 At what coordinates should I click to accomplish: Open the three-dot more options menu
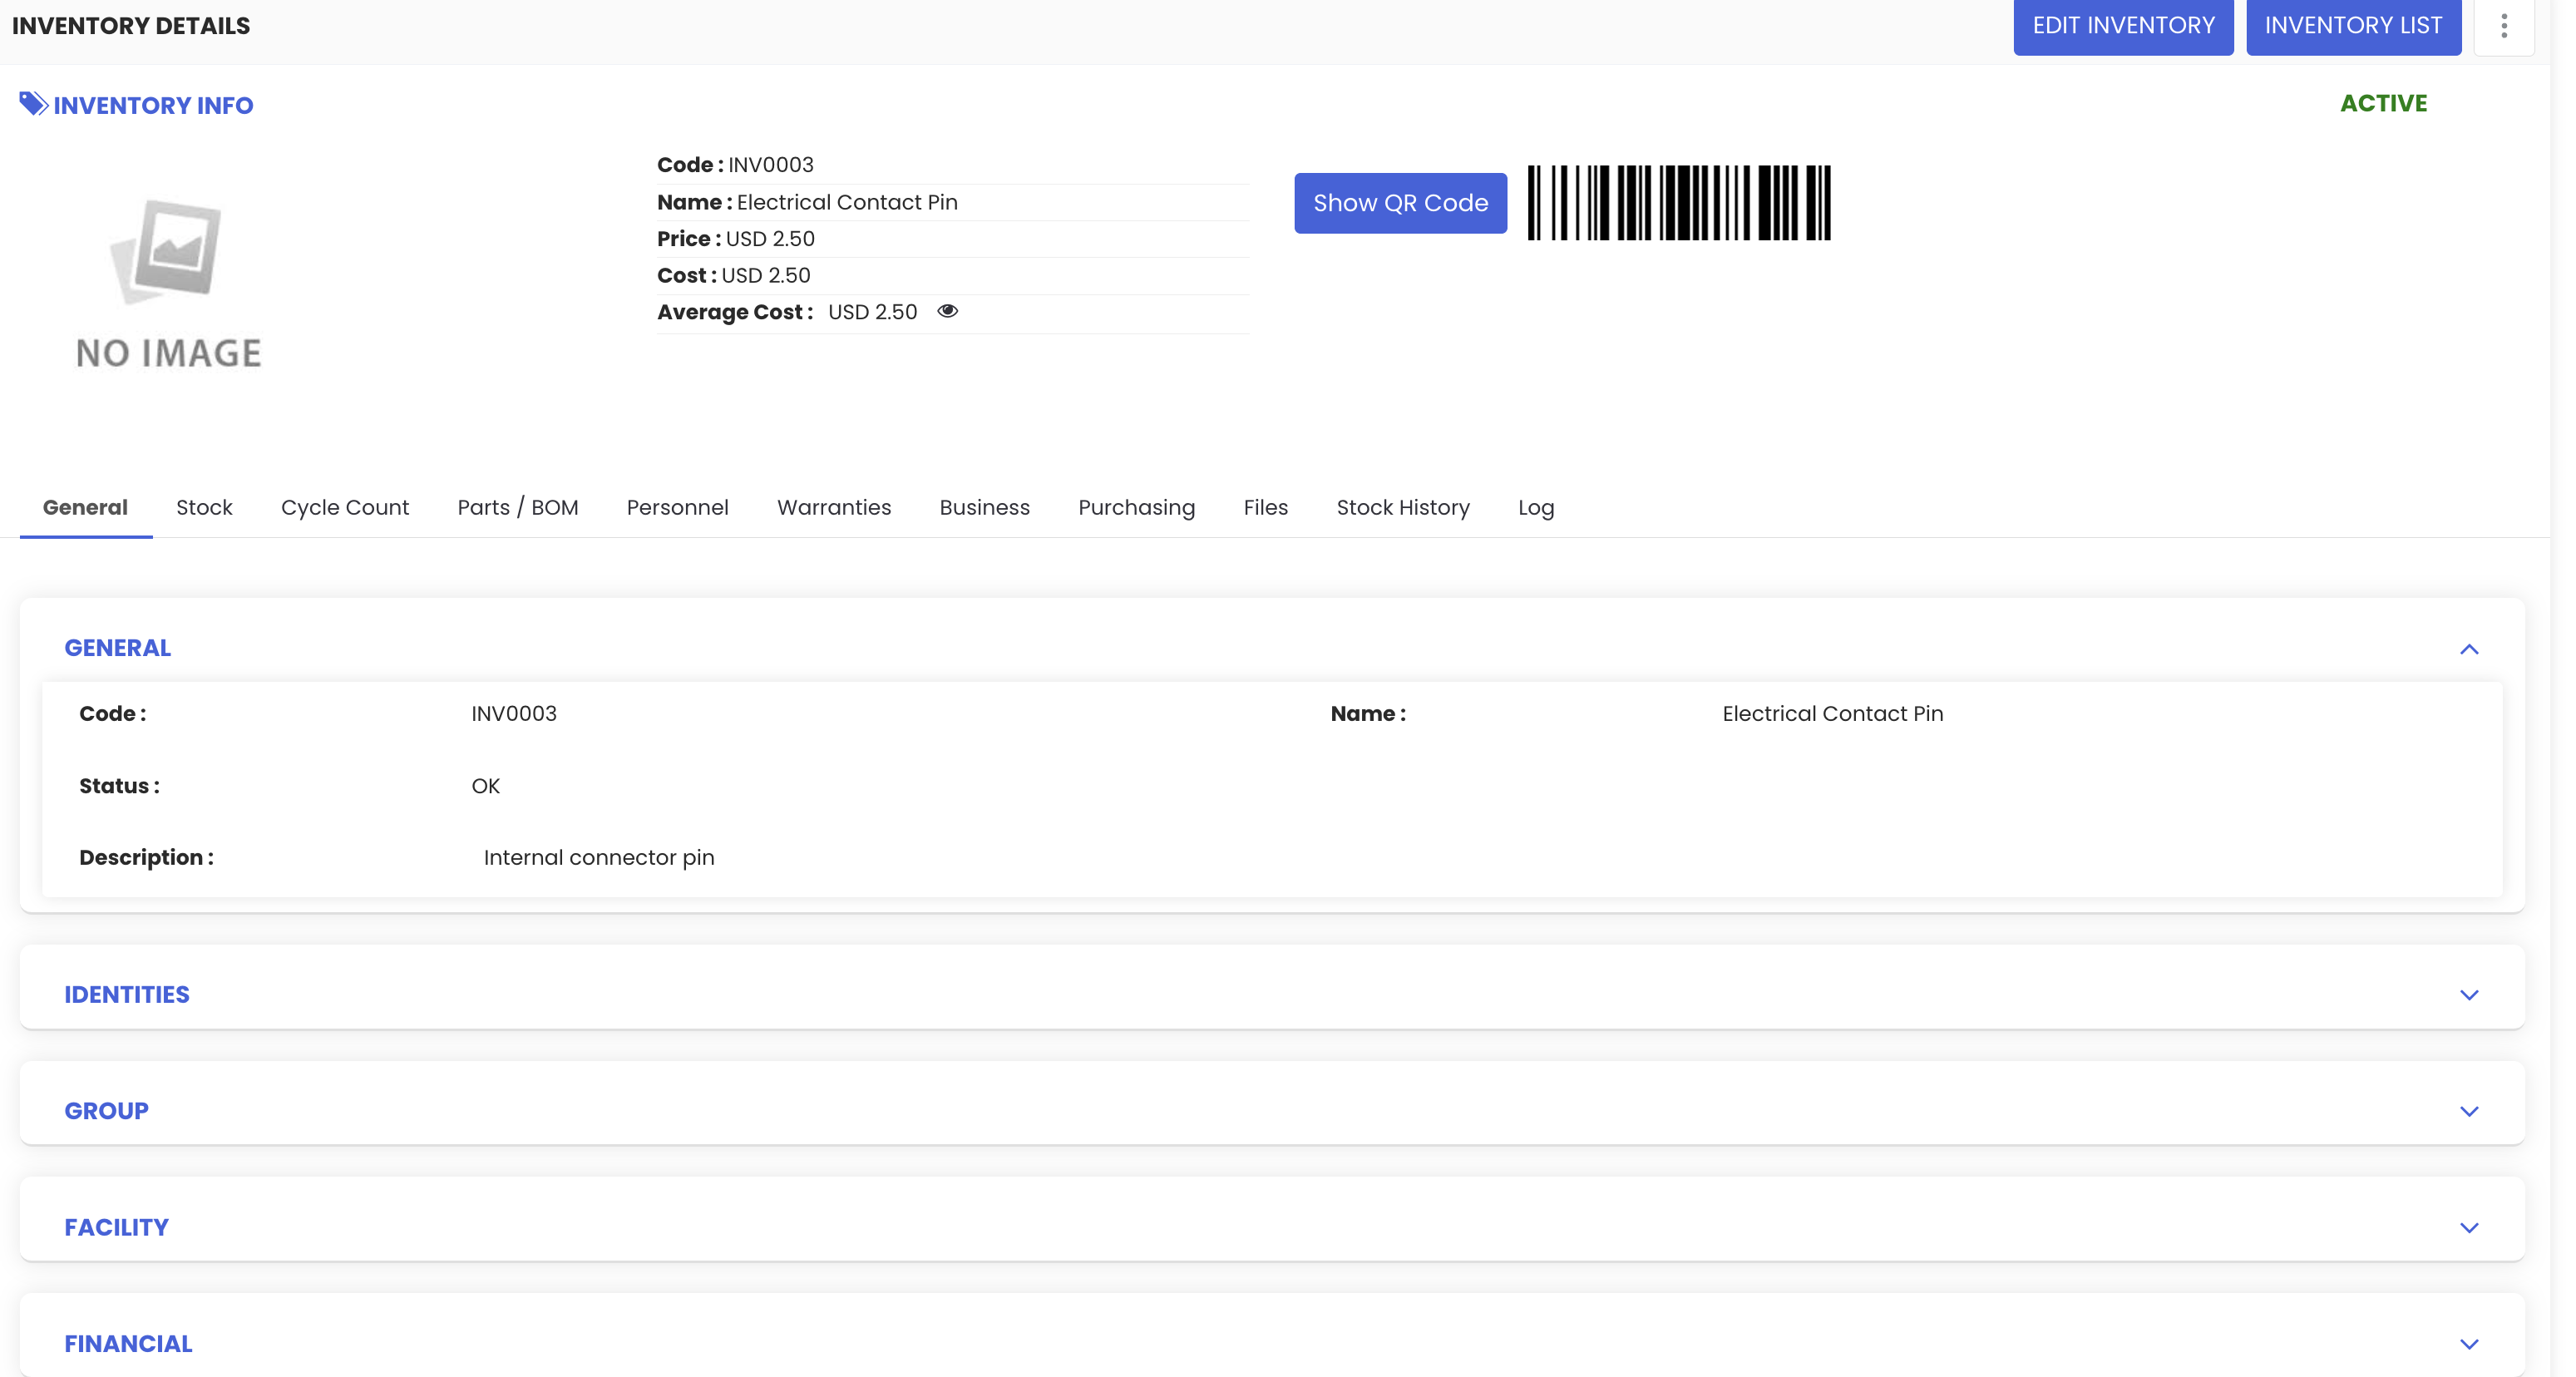2503,26
